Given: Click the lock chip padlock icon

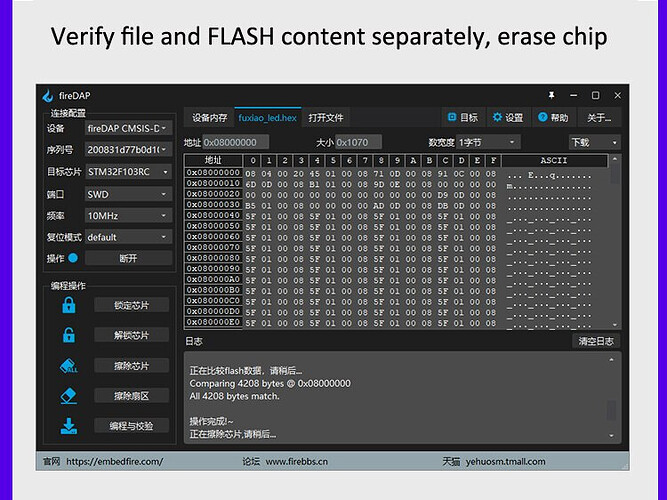Looking at the screenshot, I should (x=68, y=305).
